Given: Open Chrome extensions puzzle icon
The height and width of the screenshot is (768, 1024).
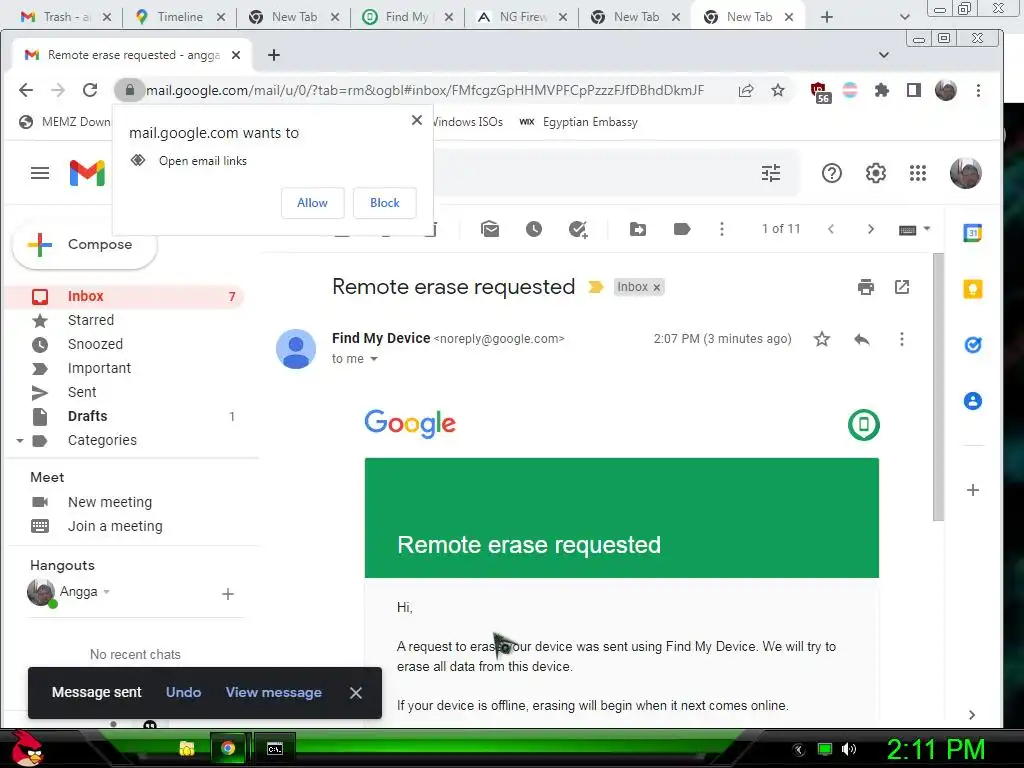Looking at the screenshot, I should pos(882,90).
